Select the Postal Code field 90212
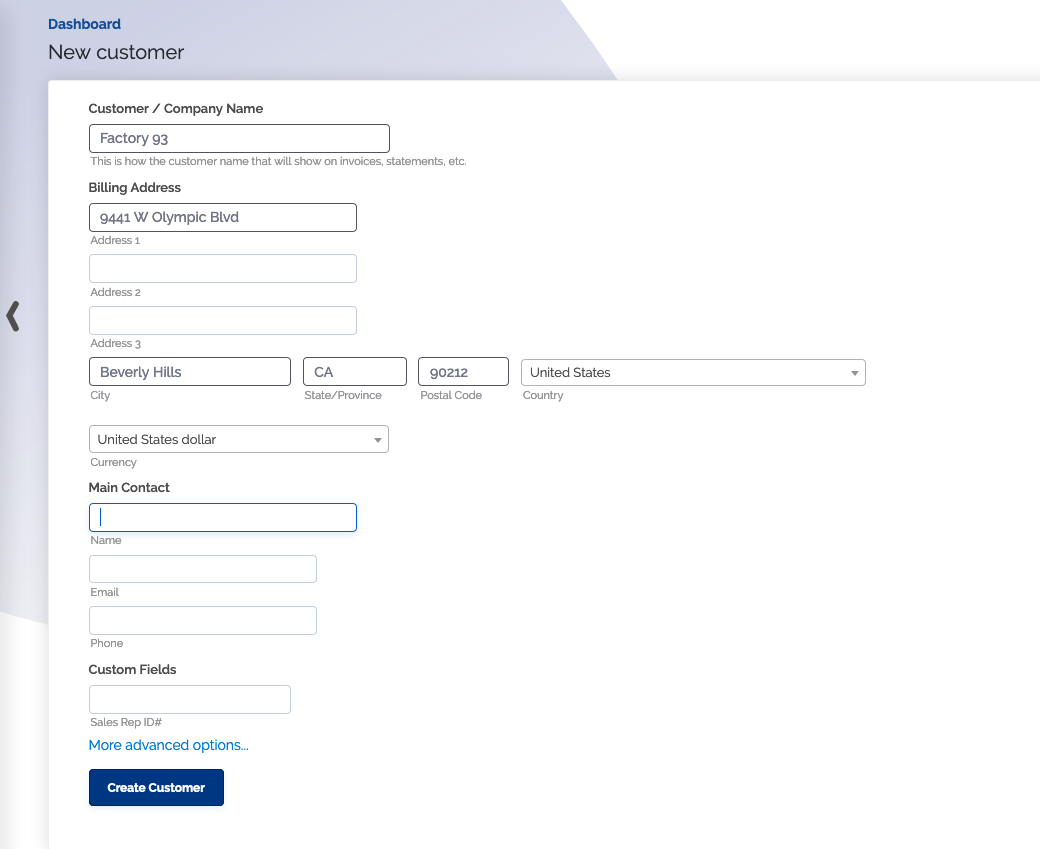Image resolution: width=1040 pixels, height=849 pixels. pos(463,371)
